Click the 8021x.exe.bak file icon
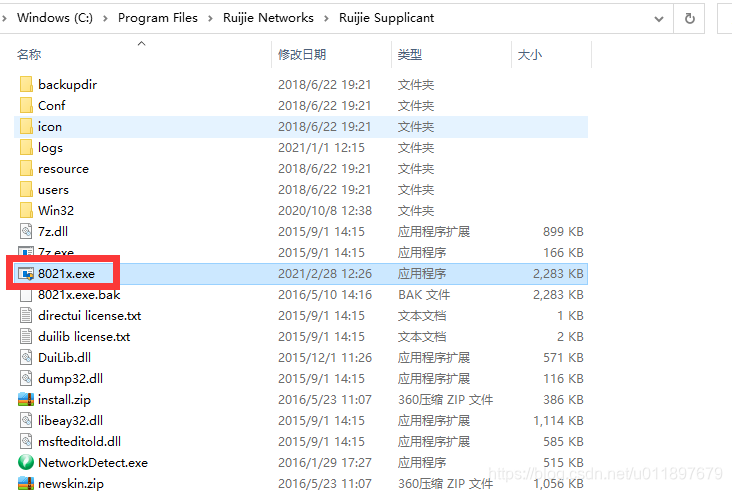Screen dimensions: 732x492 pos(26,295)
